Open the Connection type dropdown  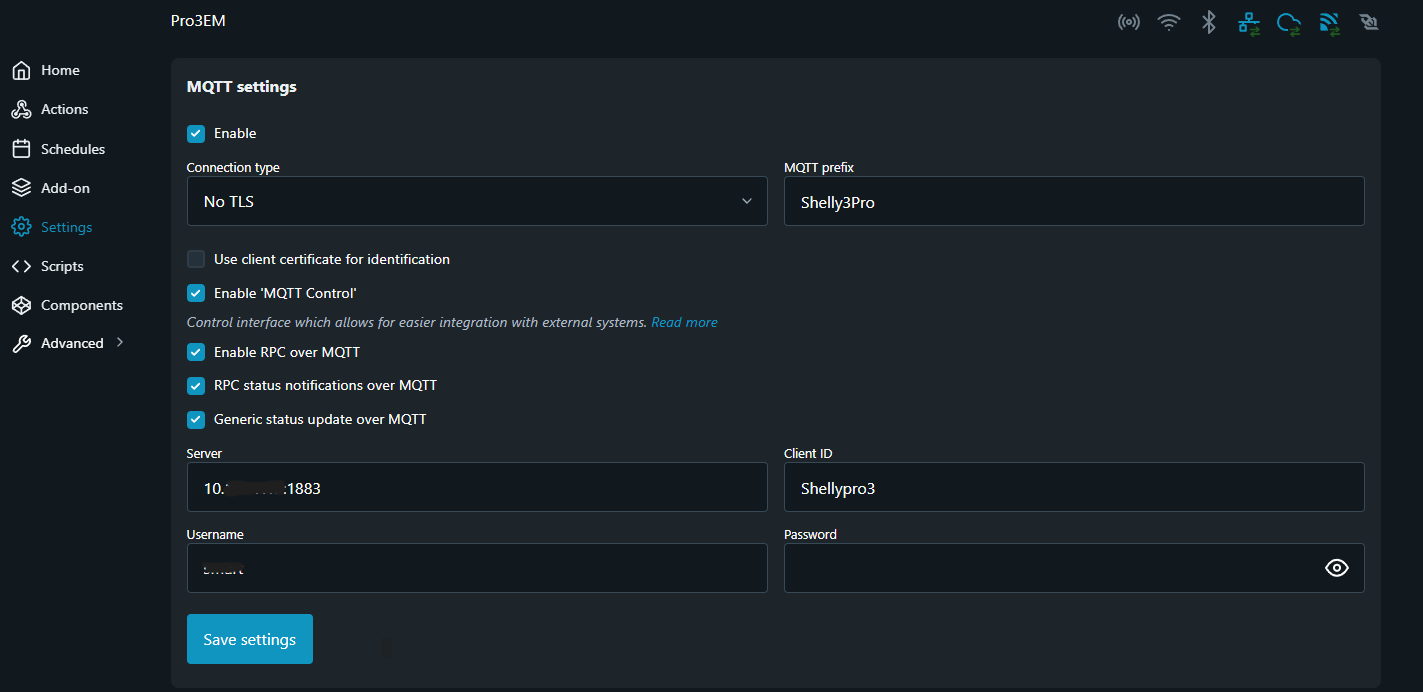[477, 201]
